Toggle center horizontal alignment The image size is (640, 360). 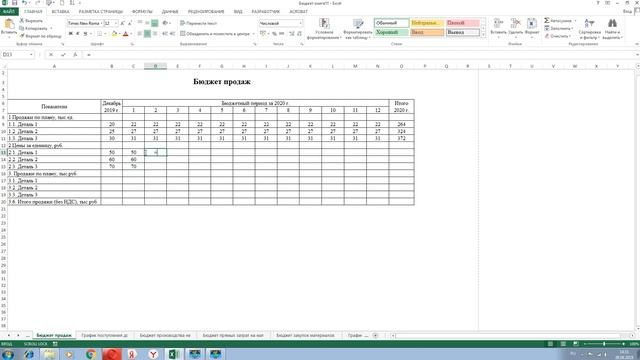click(x=147, y=33)
